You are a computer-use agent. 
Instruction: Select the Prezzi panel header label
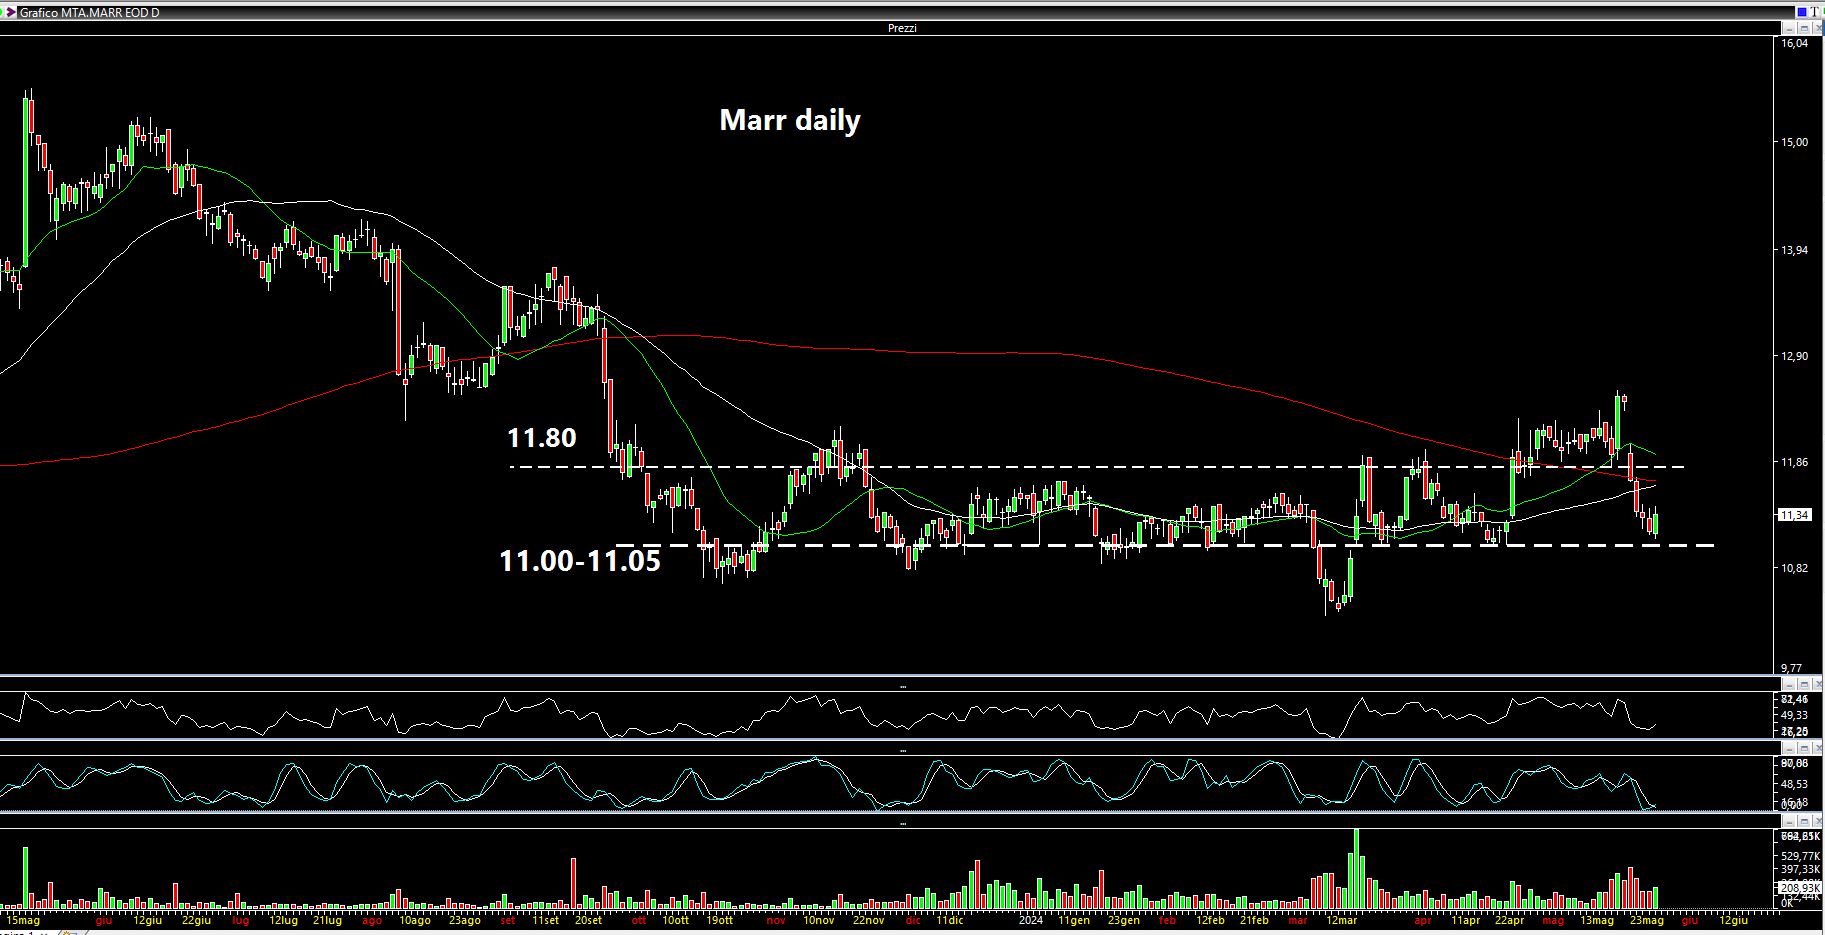(x=902, y=28)
